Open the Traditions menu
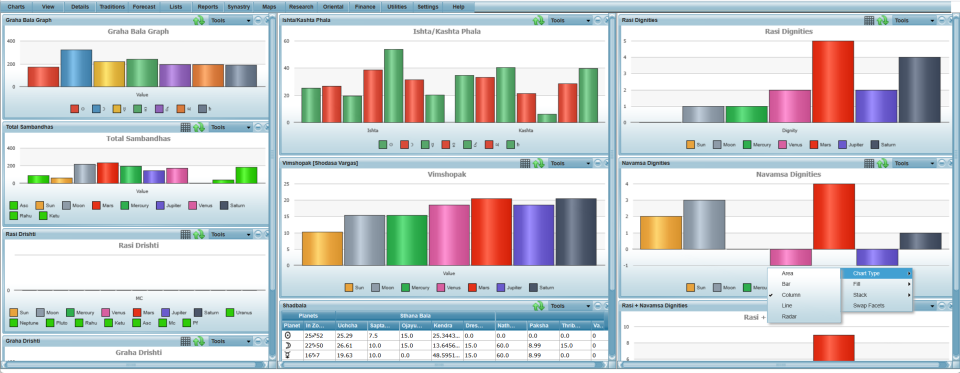Screen dimensions: 960x373 coord(111,7)
